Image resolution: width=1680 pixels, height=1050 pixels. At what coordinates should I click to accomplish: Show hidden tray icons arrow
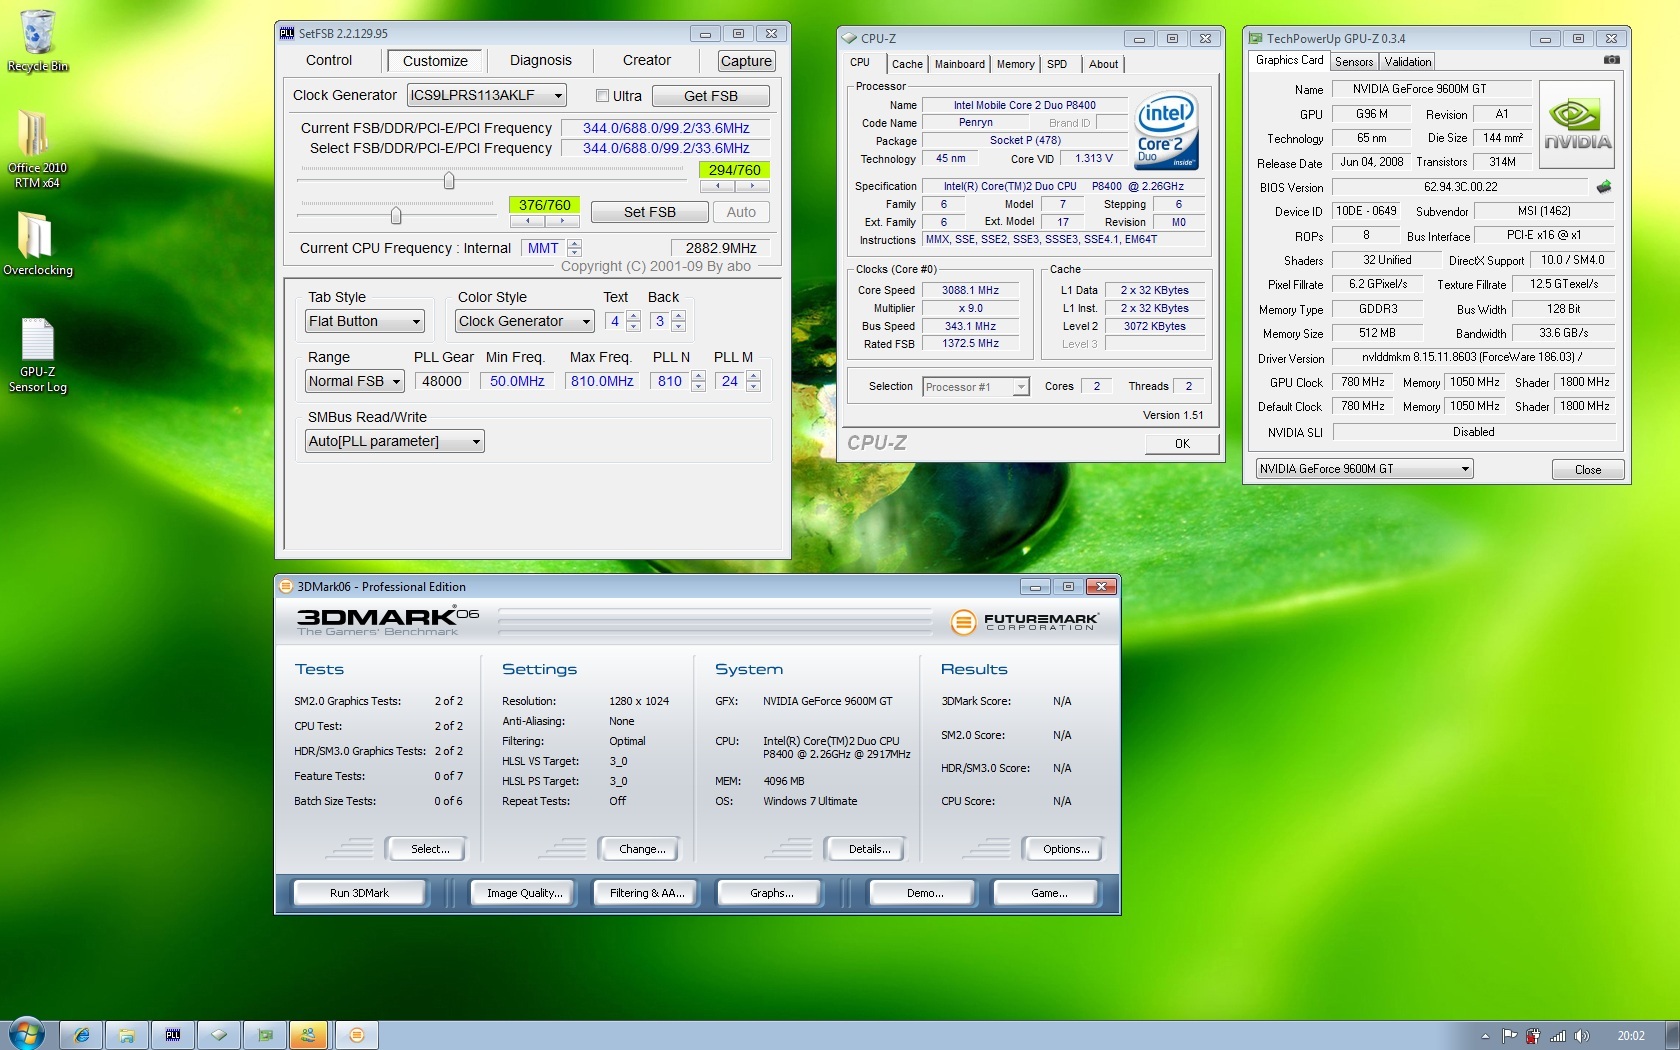click(1485, 1036)
